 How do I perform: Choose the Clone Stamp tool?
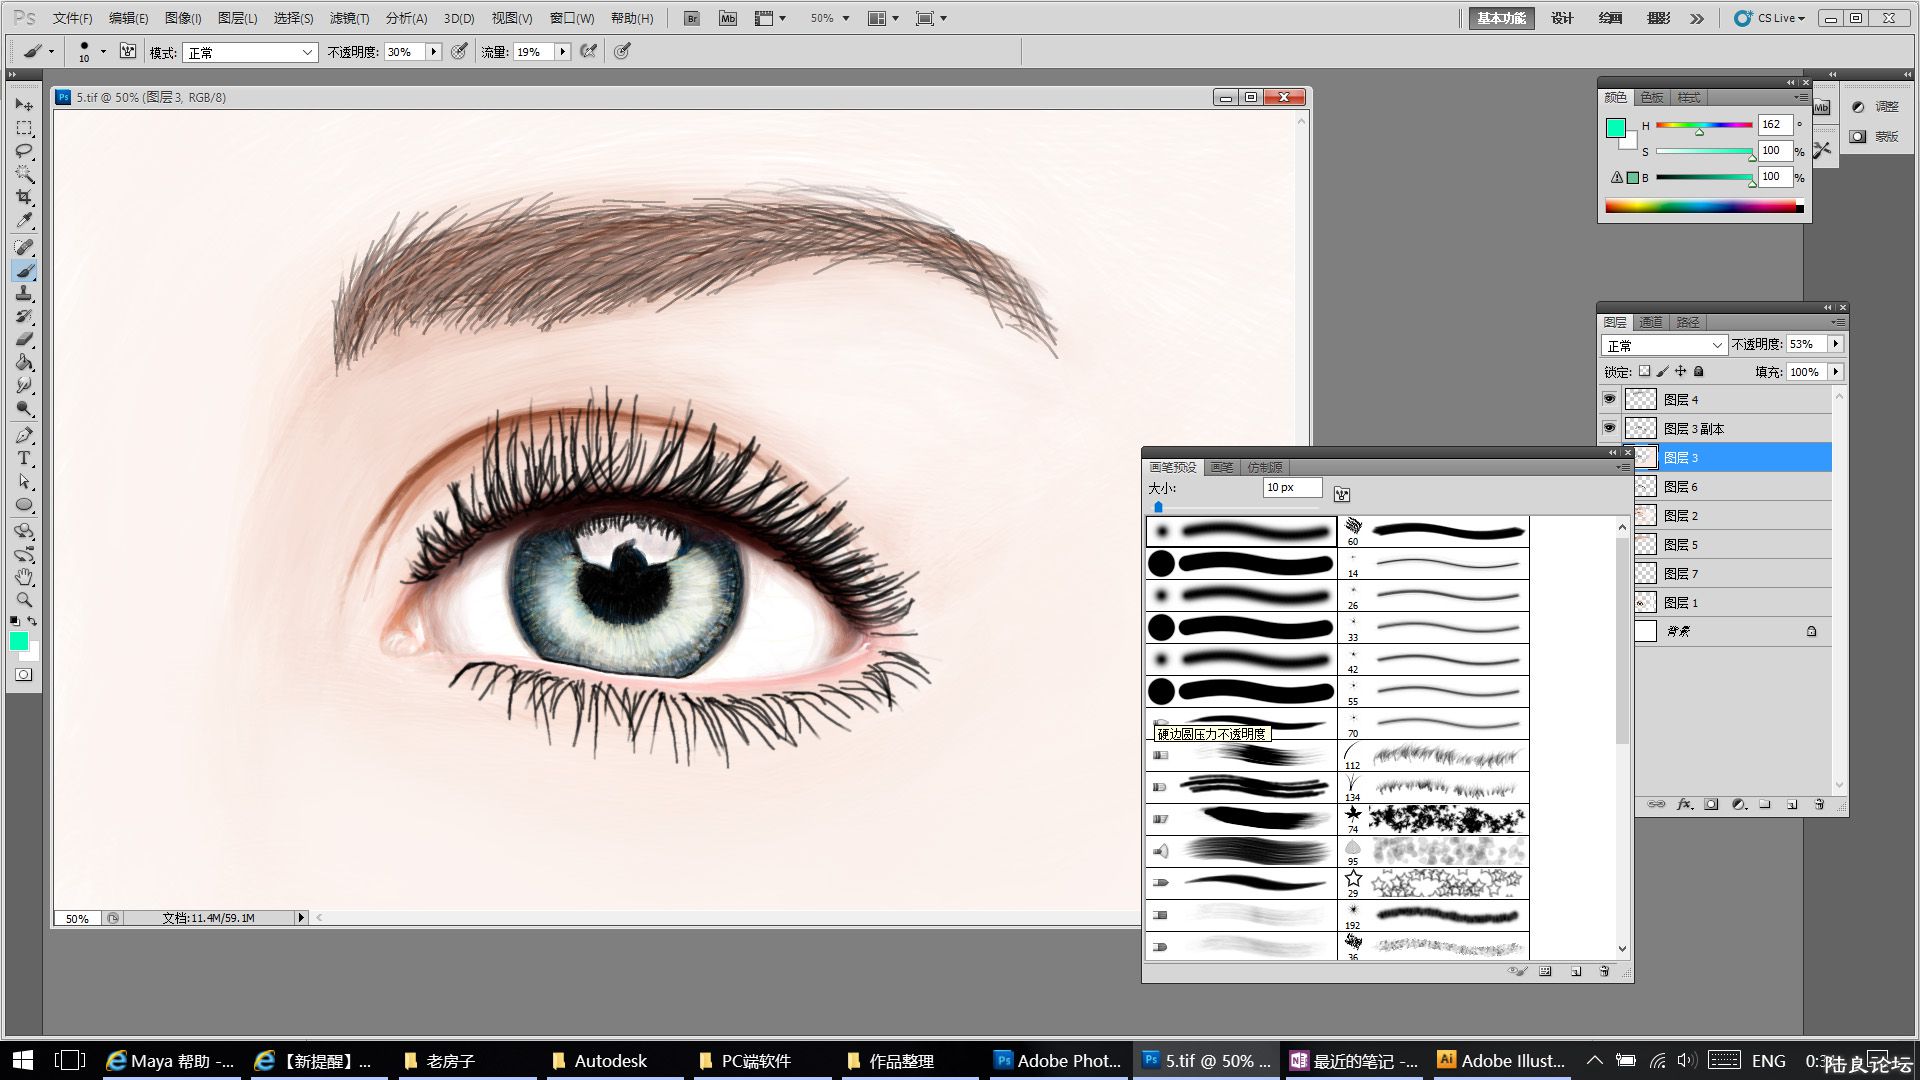coord(24,294)
